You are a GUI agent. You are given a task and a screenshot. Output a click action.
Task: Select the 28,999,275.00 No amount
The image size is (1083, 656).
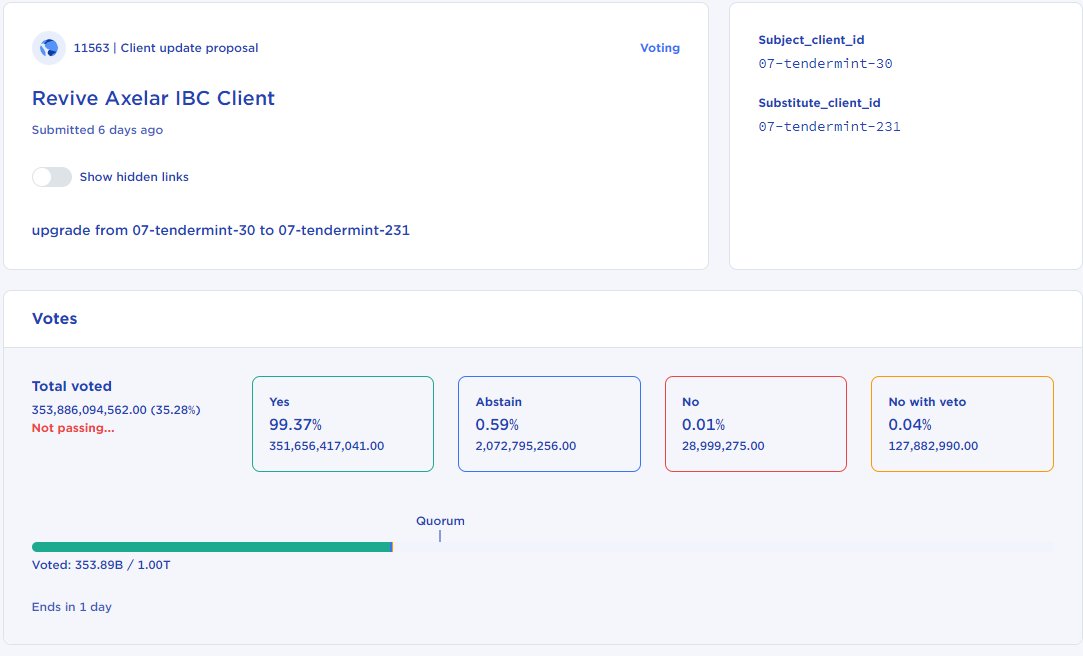(x=723, y=446)
